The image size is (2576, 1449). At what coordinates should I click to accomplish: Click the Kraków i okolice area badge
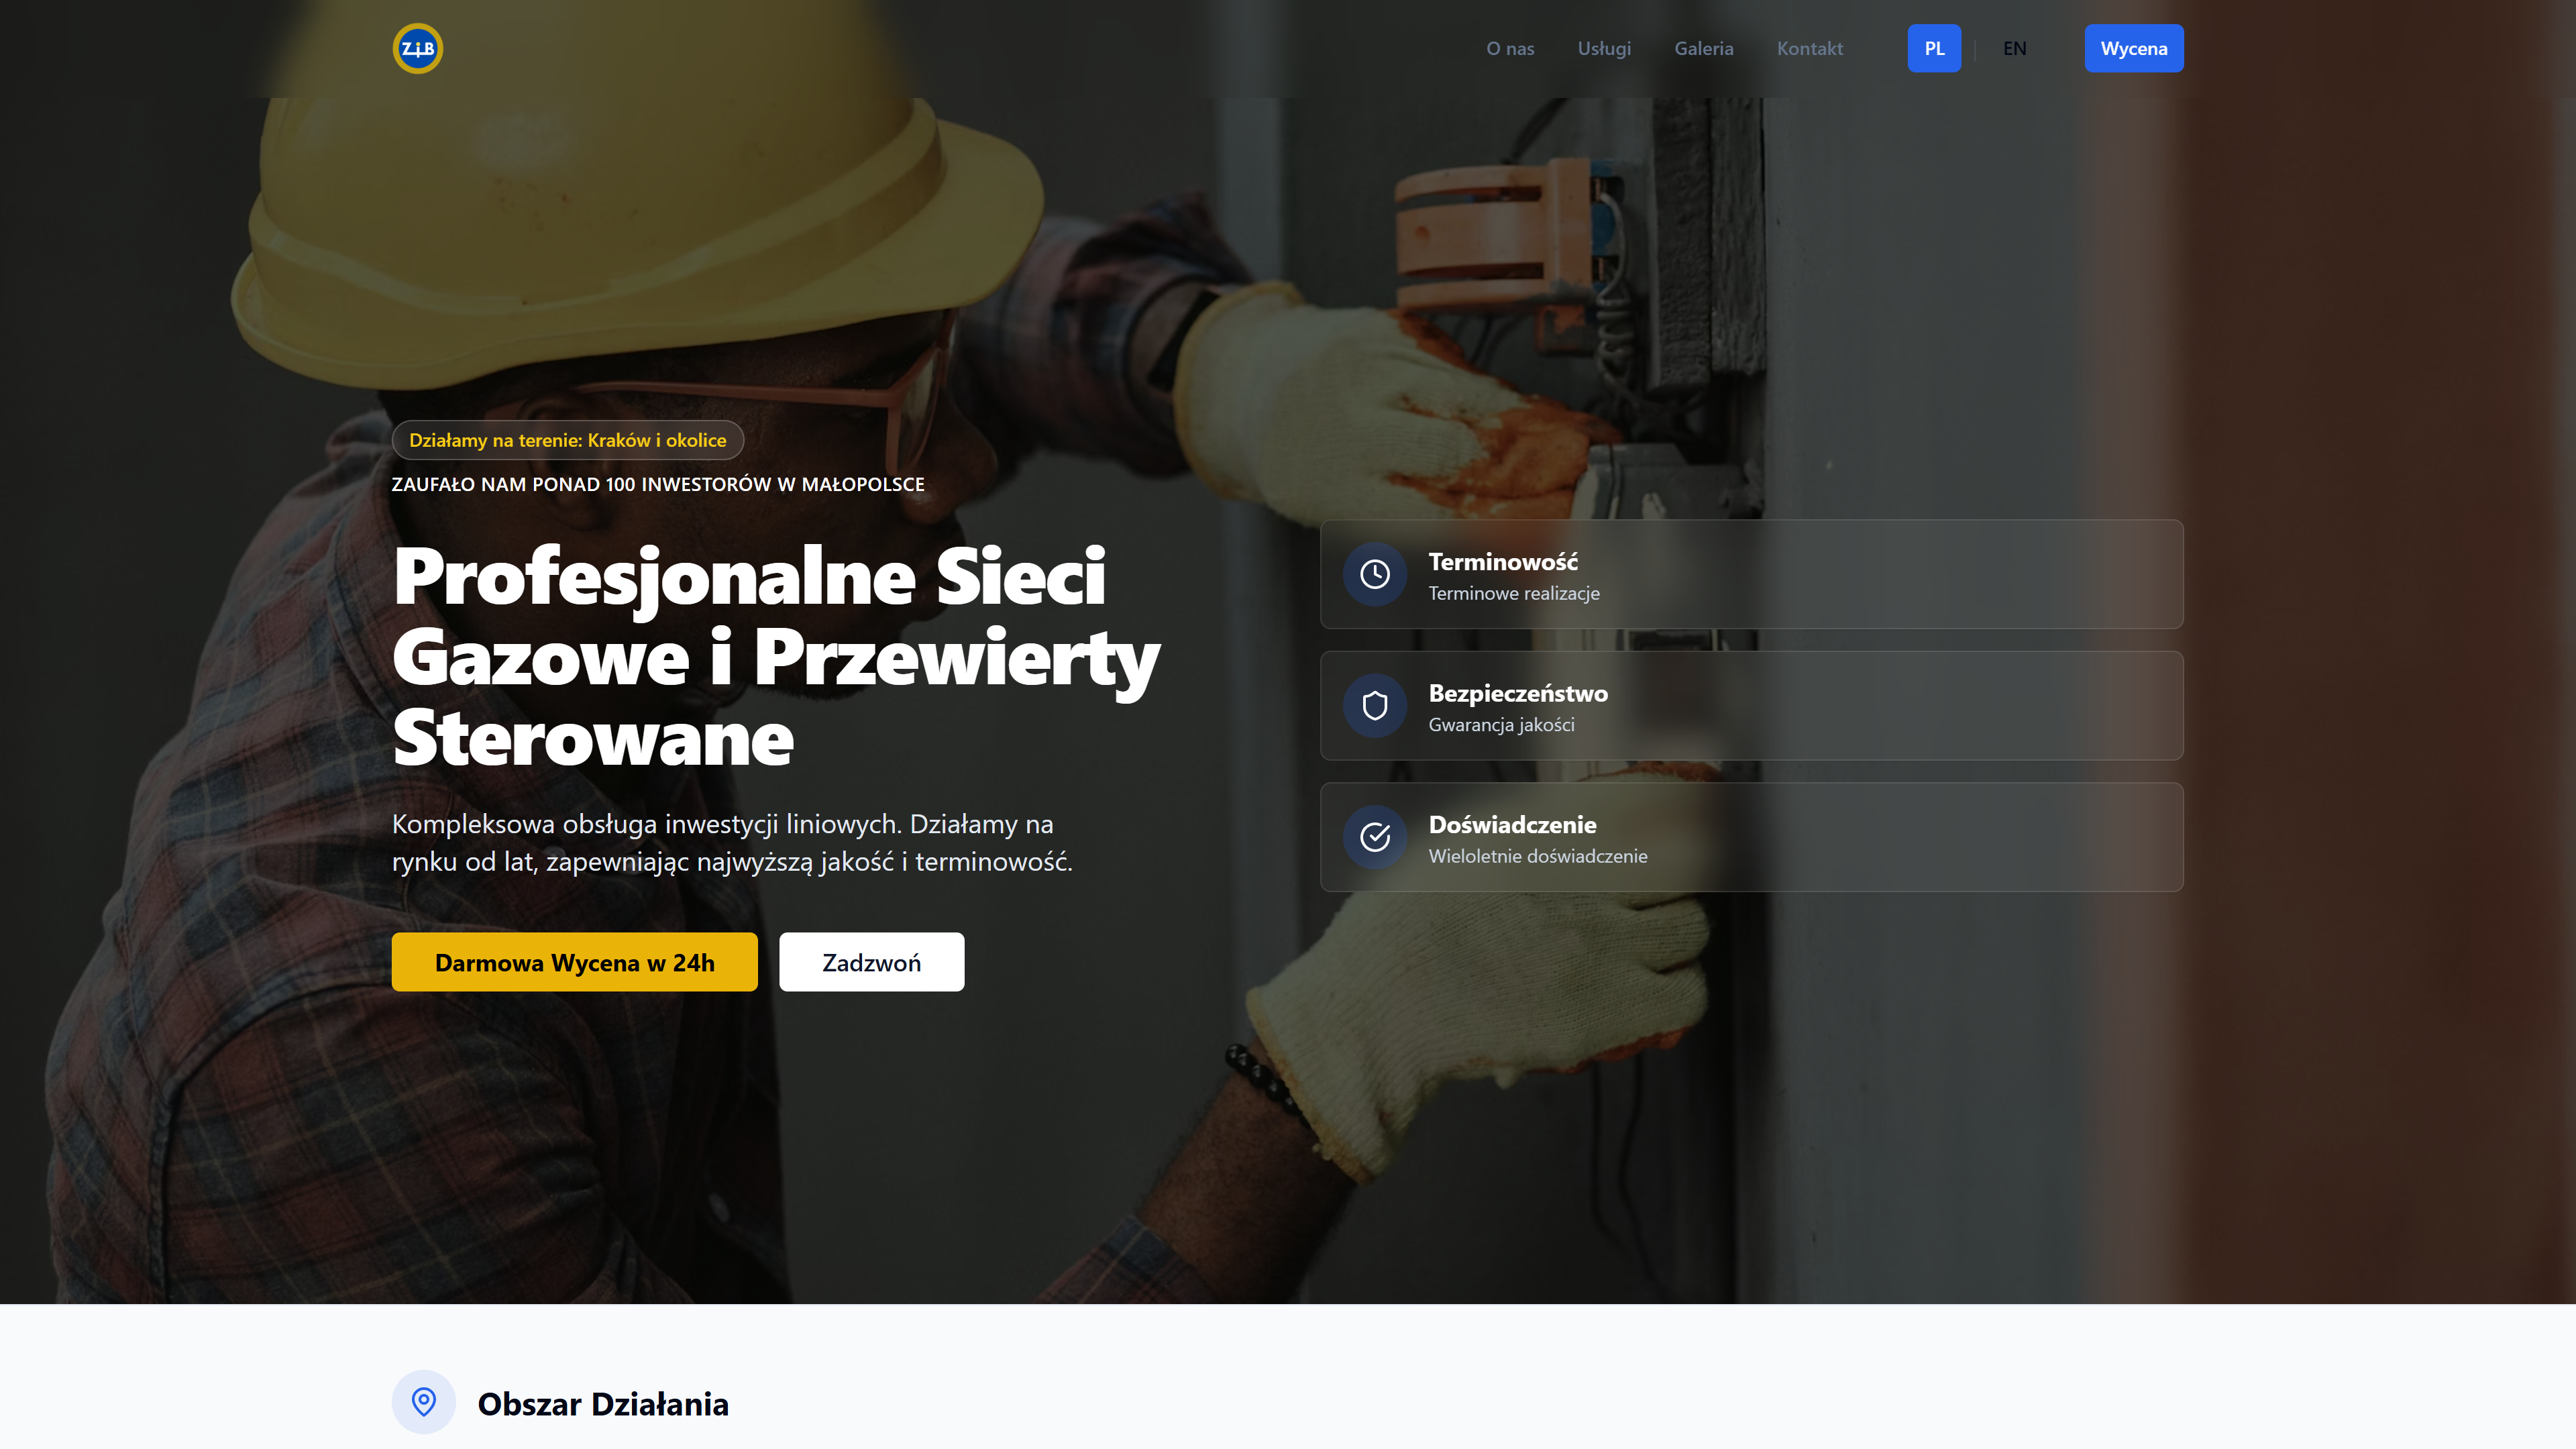tap(568, 440)
